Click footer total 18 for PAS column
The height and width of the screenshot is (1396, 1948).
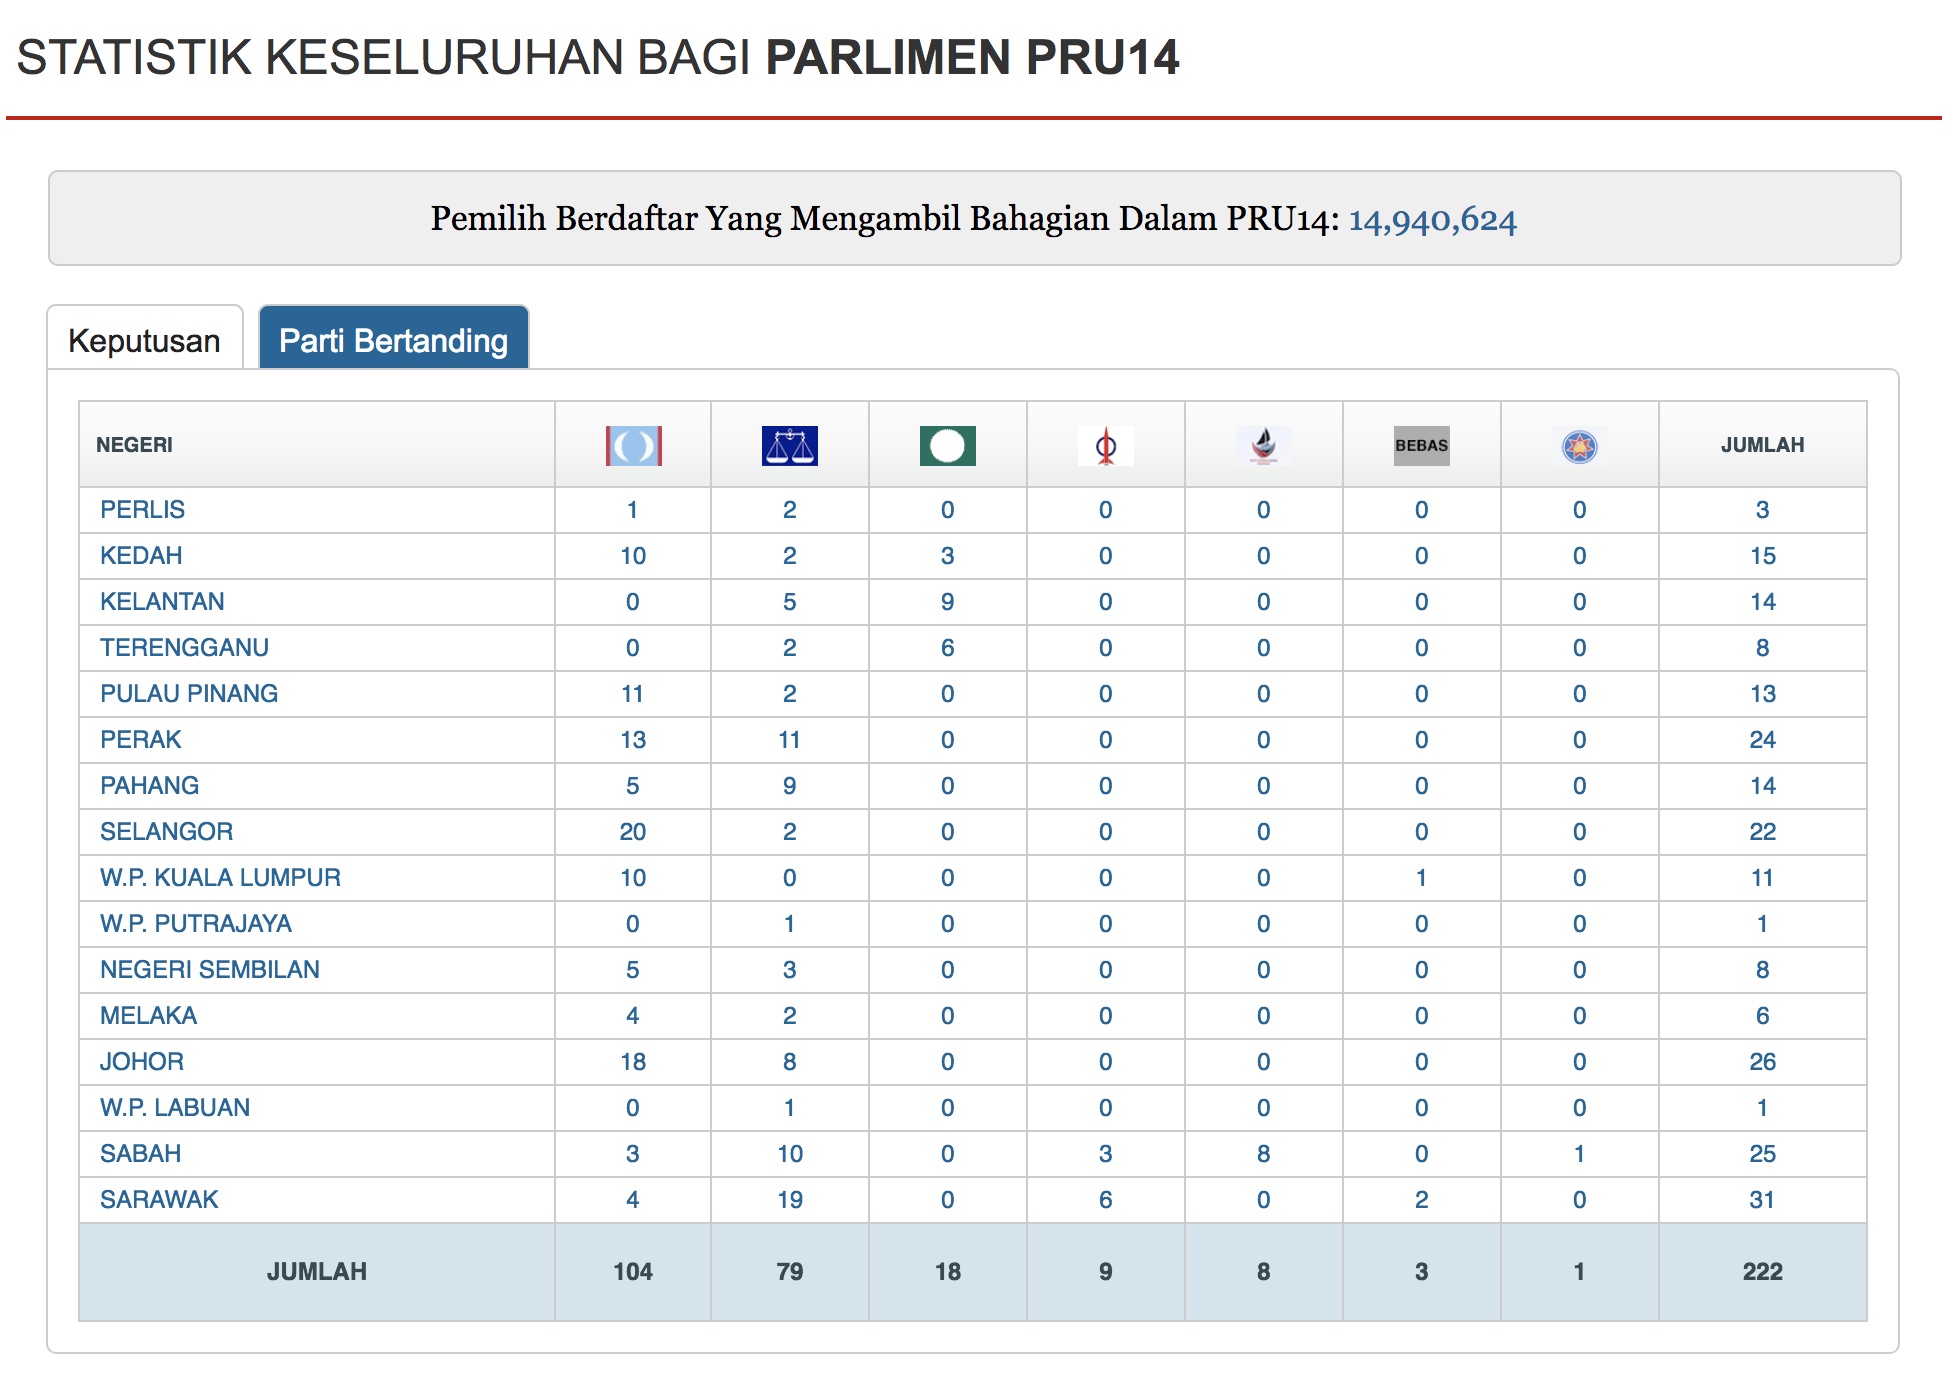click(948, 1272)
